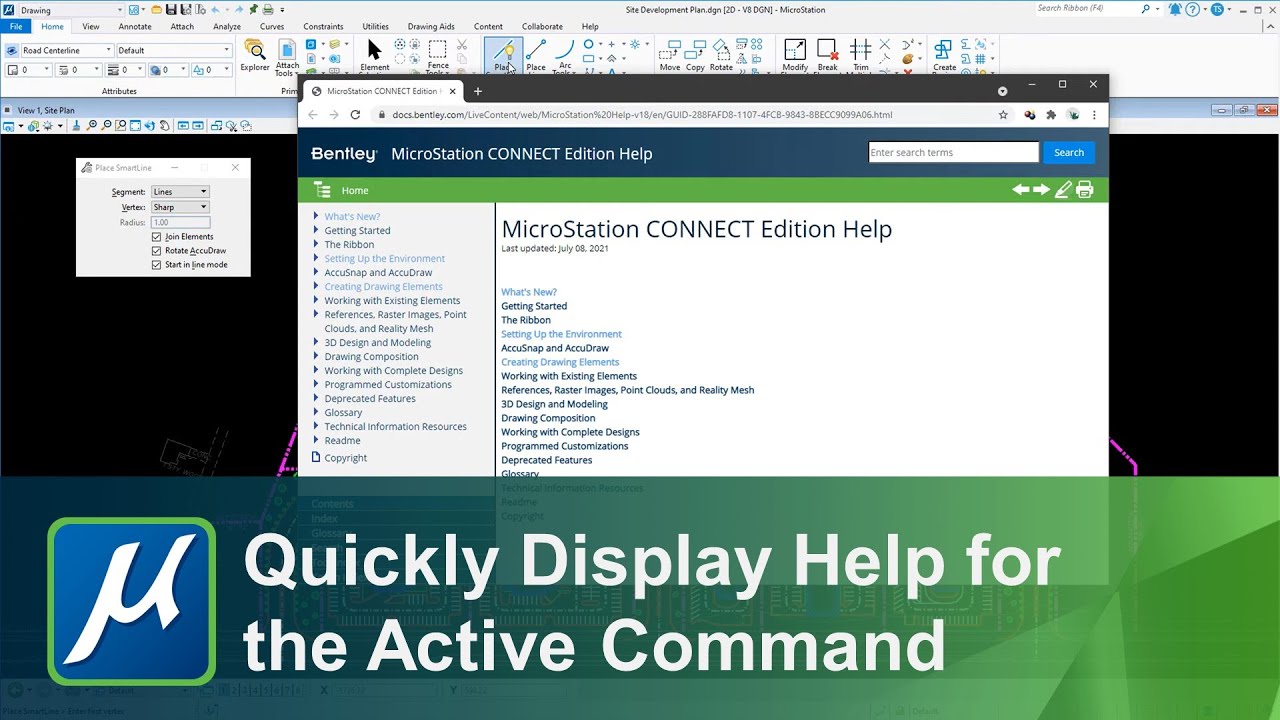Open the File tab
This screenshot has width=1280, height=720.
pos(16,27)
